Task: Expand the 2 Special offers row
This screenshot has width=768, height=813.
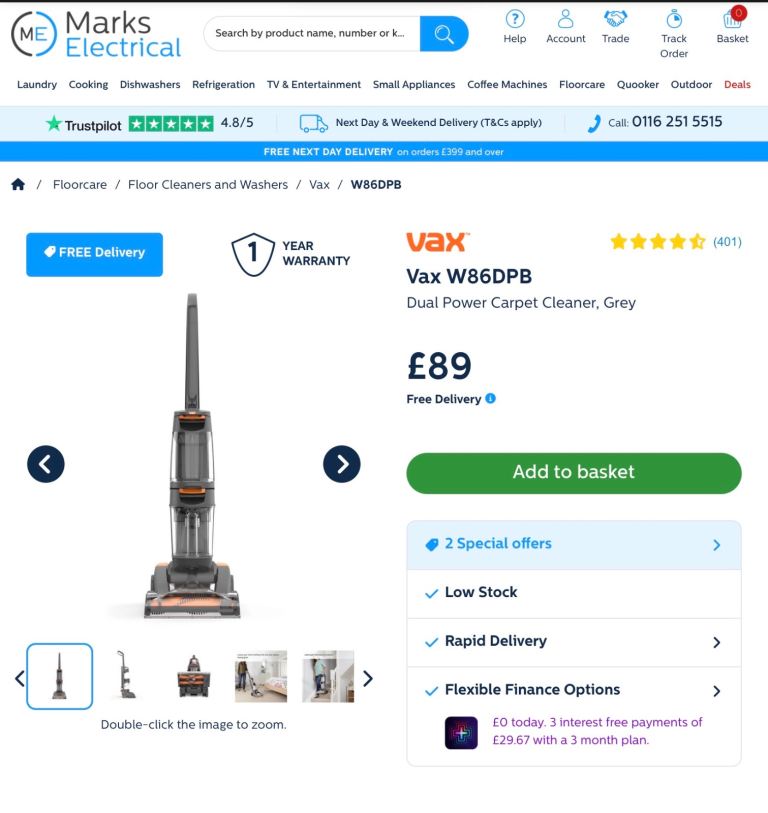Action: coord(574,545)
